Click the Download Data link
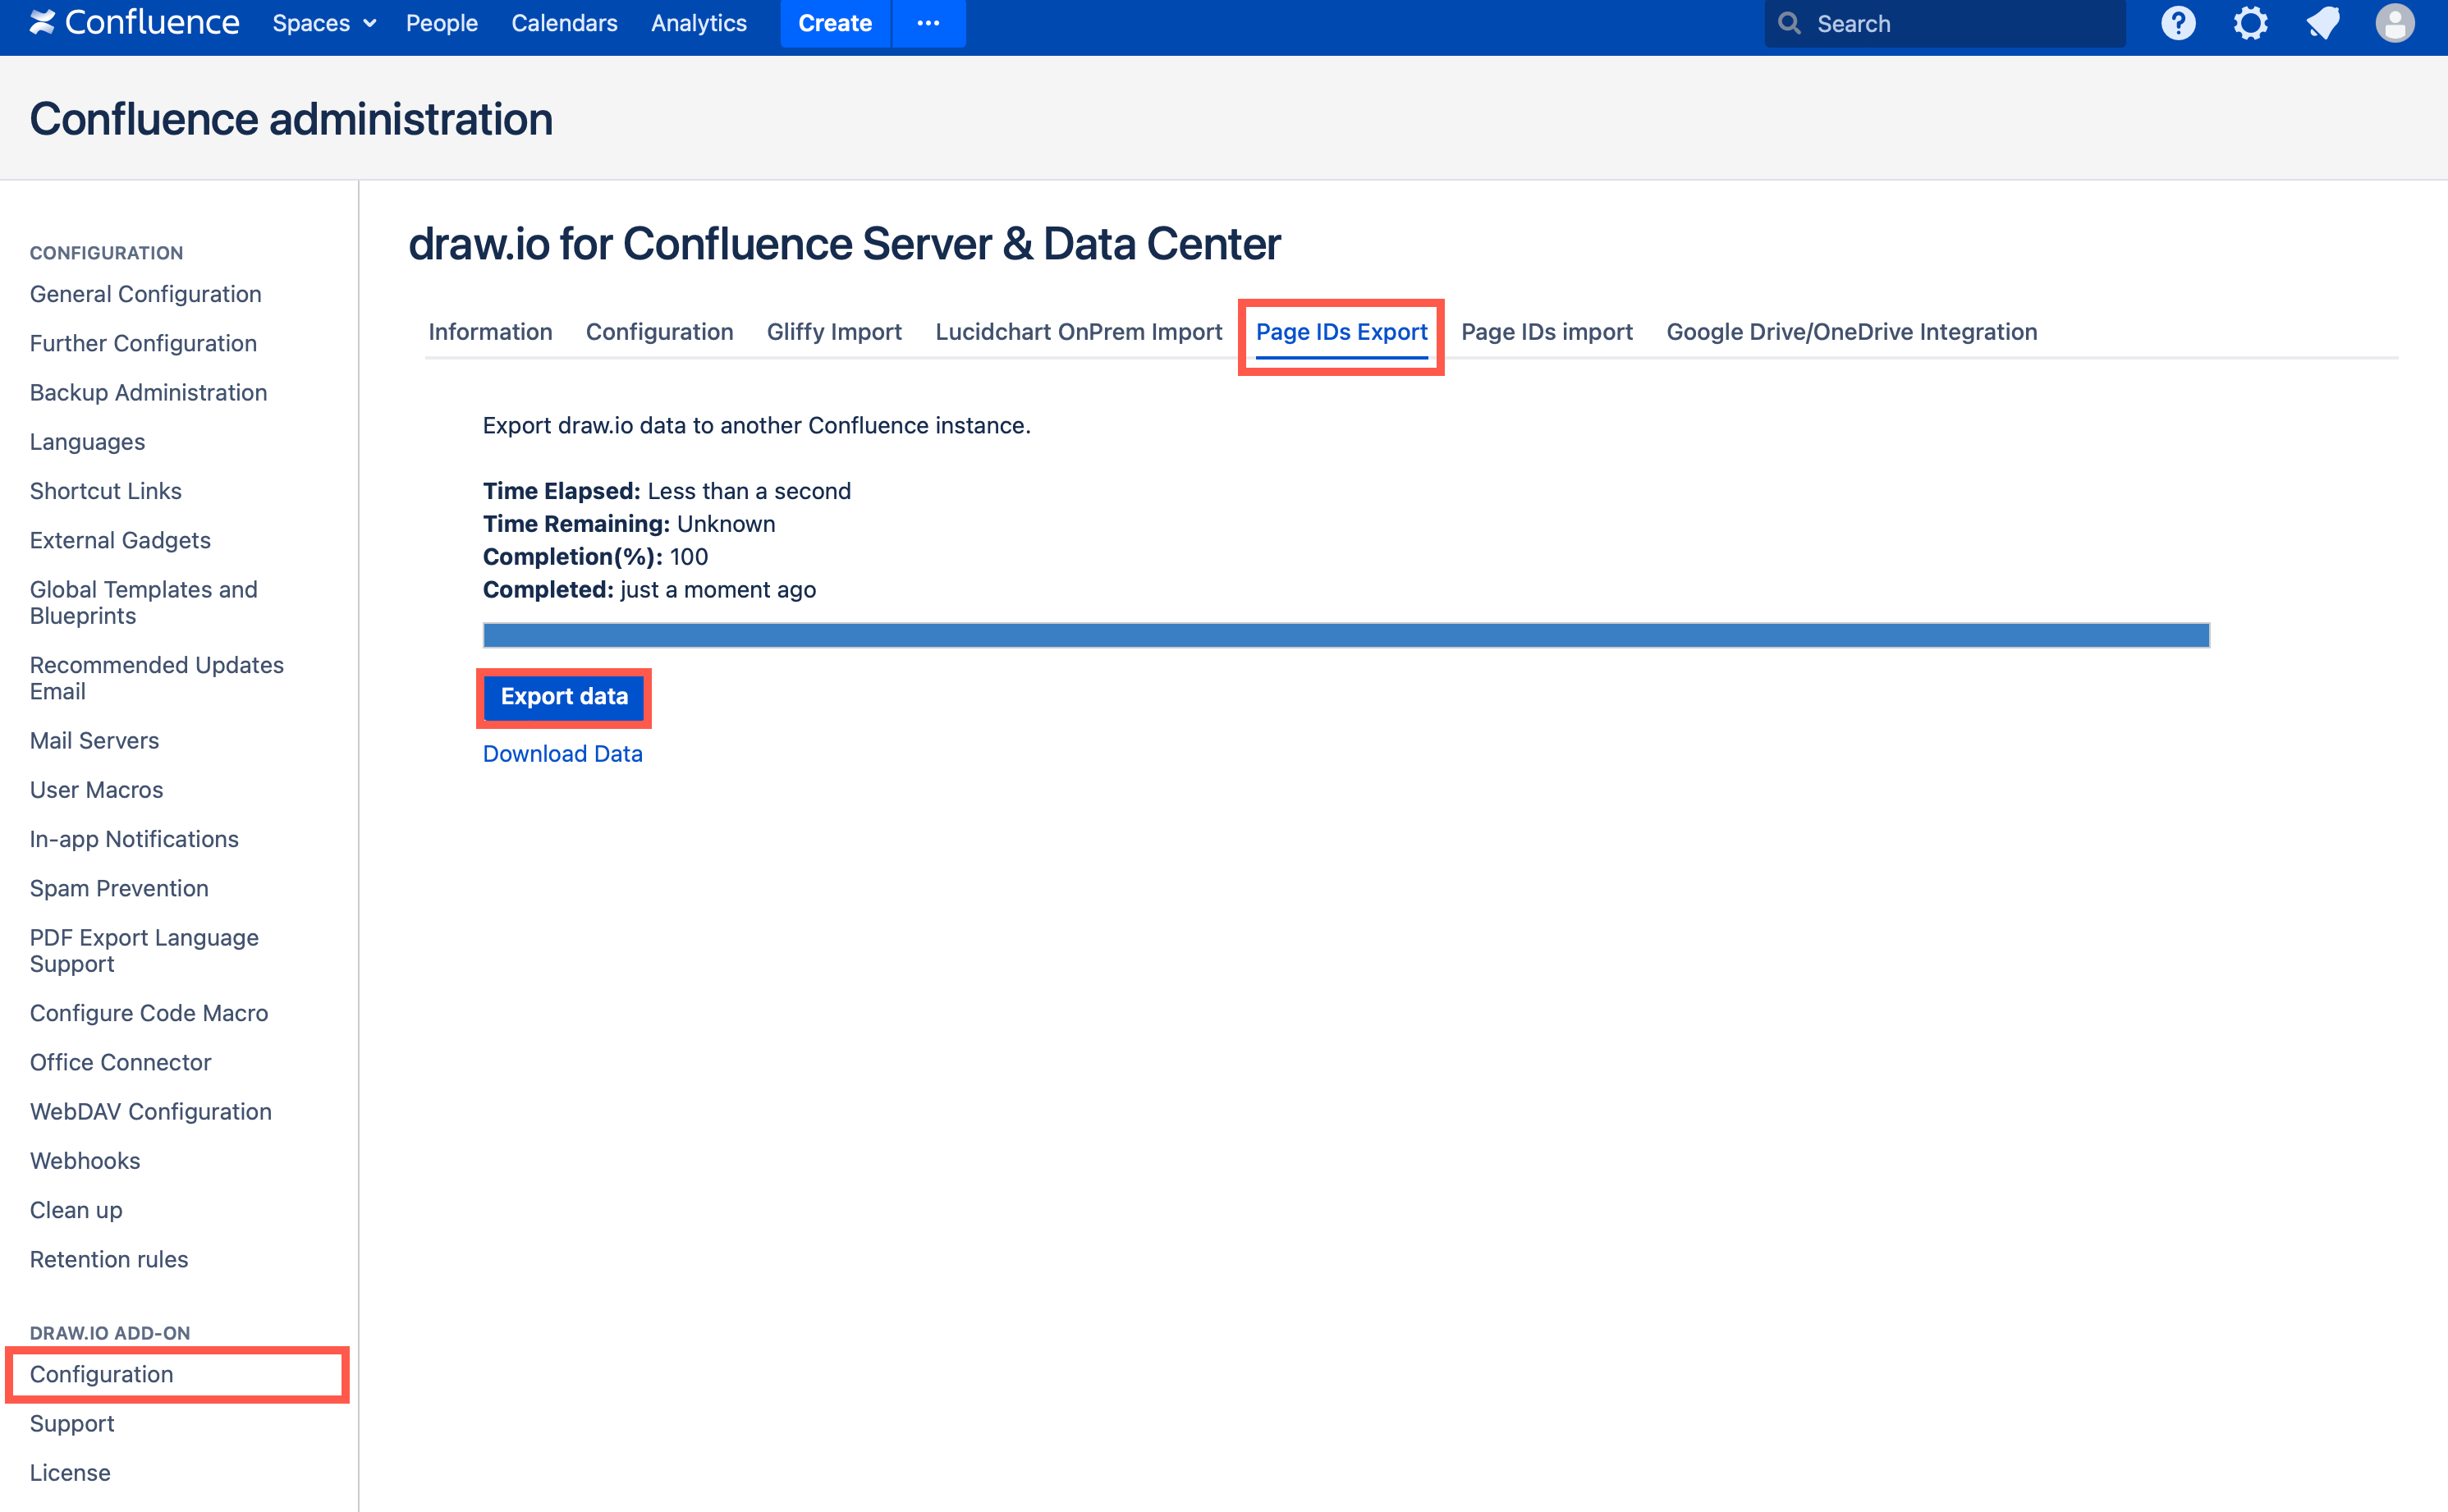 tap(562, 753)
